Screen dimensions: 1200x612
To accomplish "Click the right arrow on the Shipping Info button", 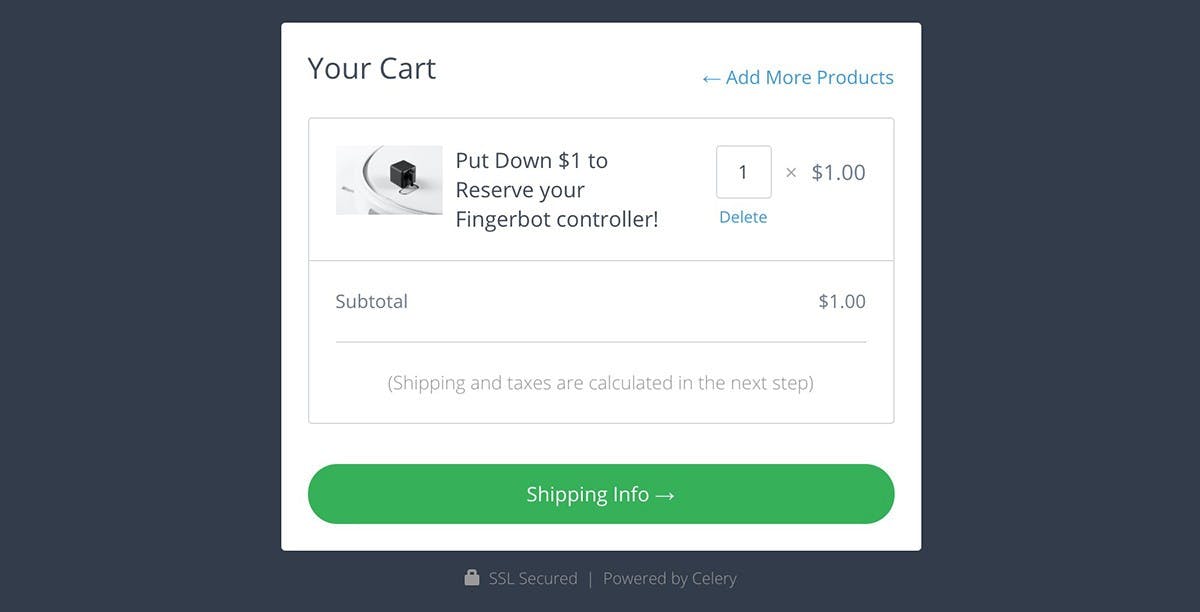I will (x=665, y=495).
